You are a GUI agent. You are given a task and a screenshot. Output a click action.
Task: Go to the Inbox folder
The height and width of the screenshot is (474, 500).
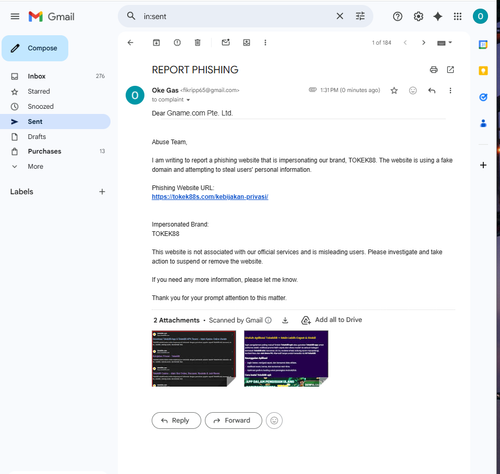55,76
